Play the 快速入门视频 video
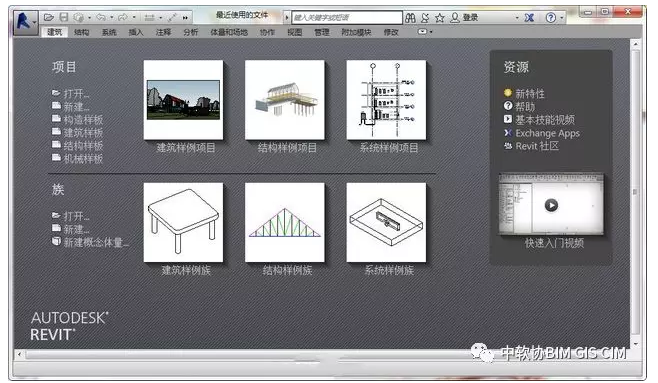This screenshot has width=658, height=383. point(551,205)
